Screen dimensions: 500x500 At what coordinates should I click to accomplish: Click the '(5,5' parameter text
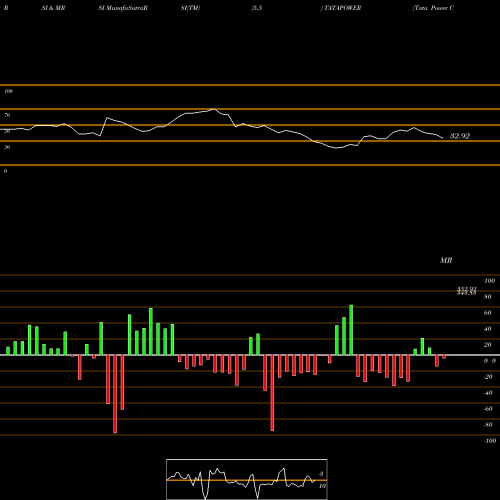pos(257,8)
